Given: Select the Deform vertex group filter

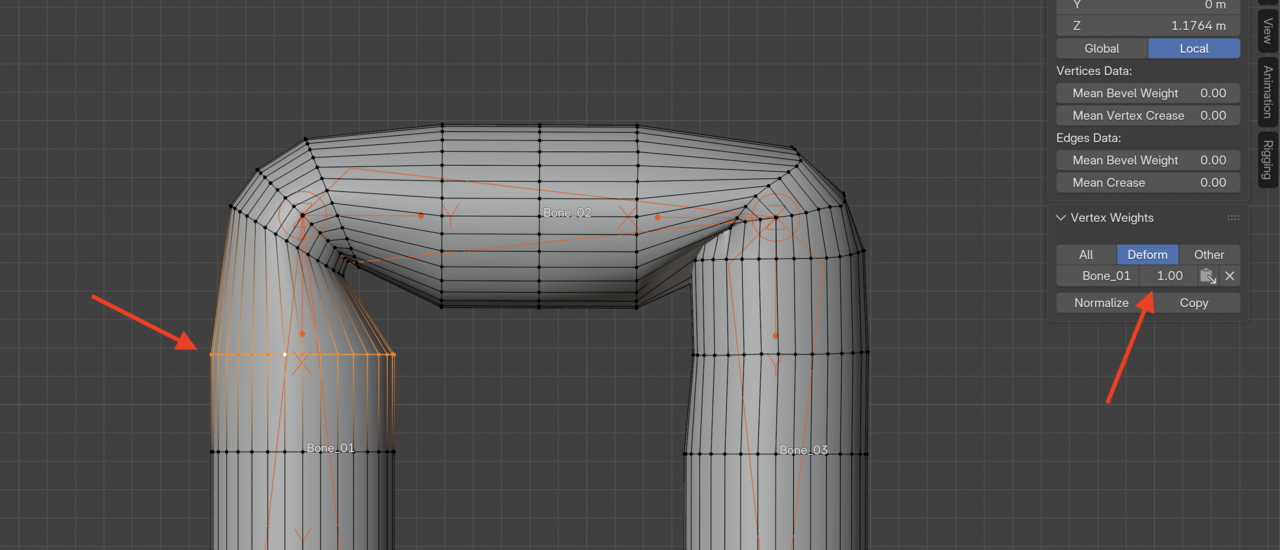Looking at the screenshot, I should tap(1147, 254).
